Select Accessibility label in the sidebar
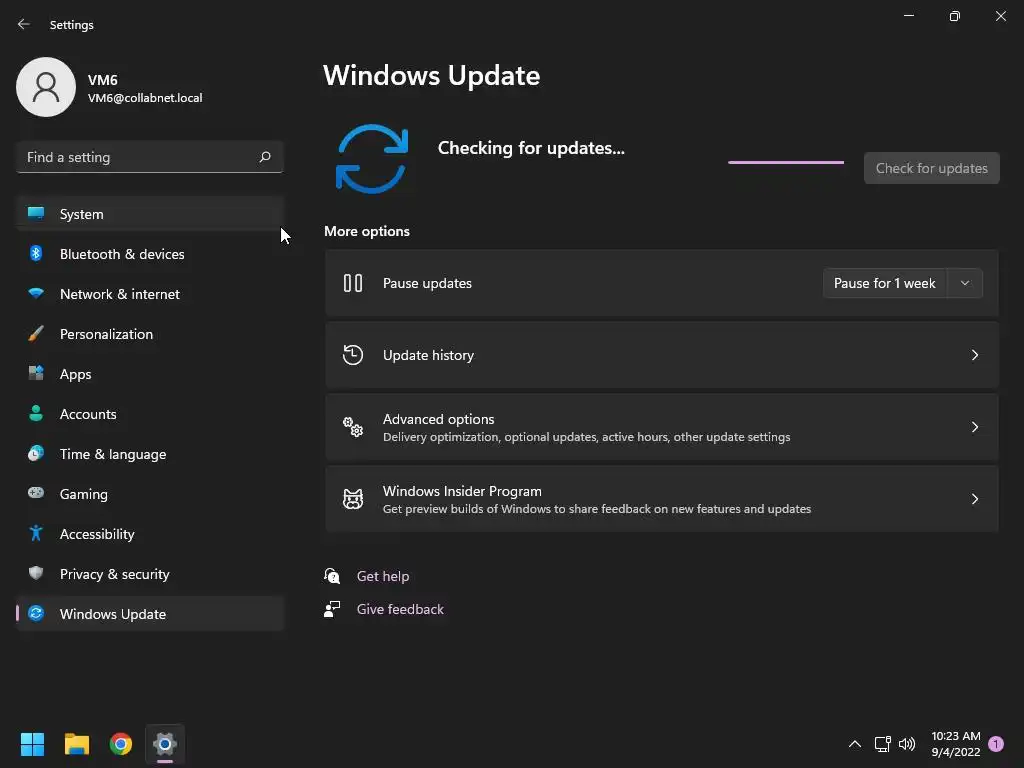Image resolution: width=1024 pixels, height=768 pixels. click(x=97, y=534)
